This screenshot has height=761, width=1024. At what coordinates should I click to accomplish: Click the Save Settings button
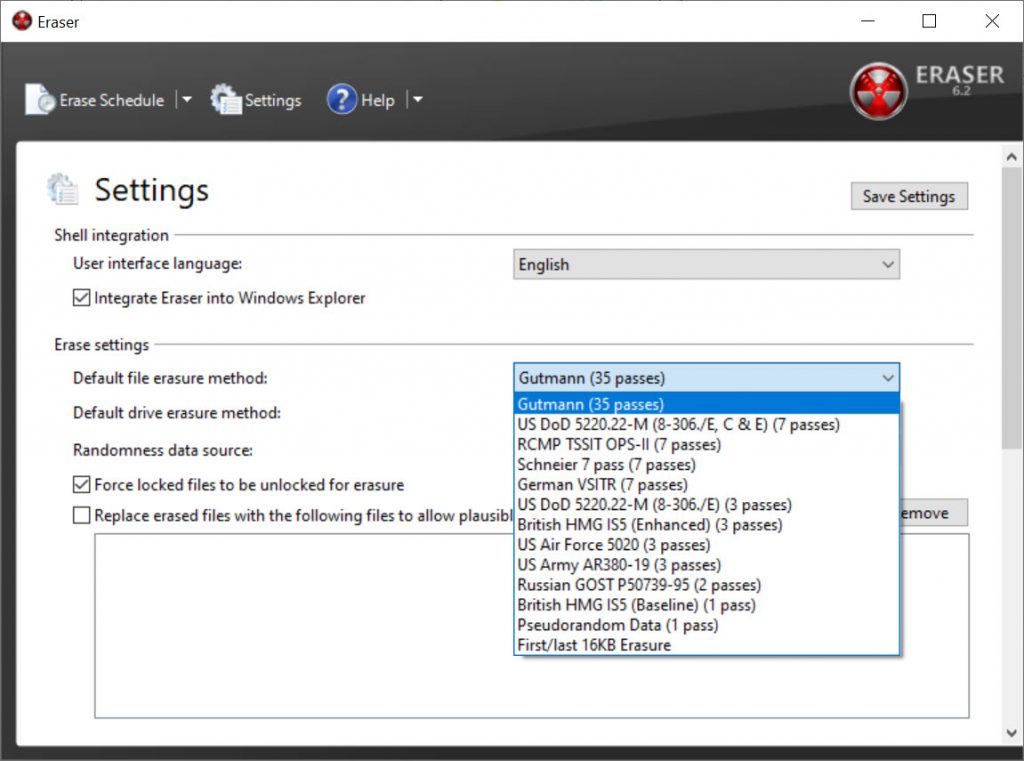(908, 196)
